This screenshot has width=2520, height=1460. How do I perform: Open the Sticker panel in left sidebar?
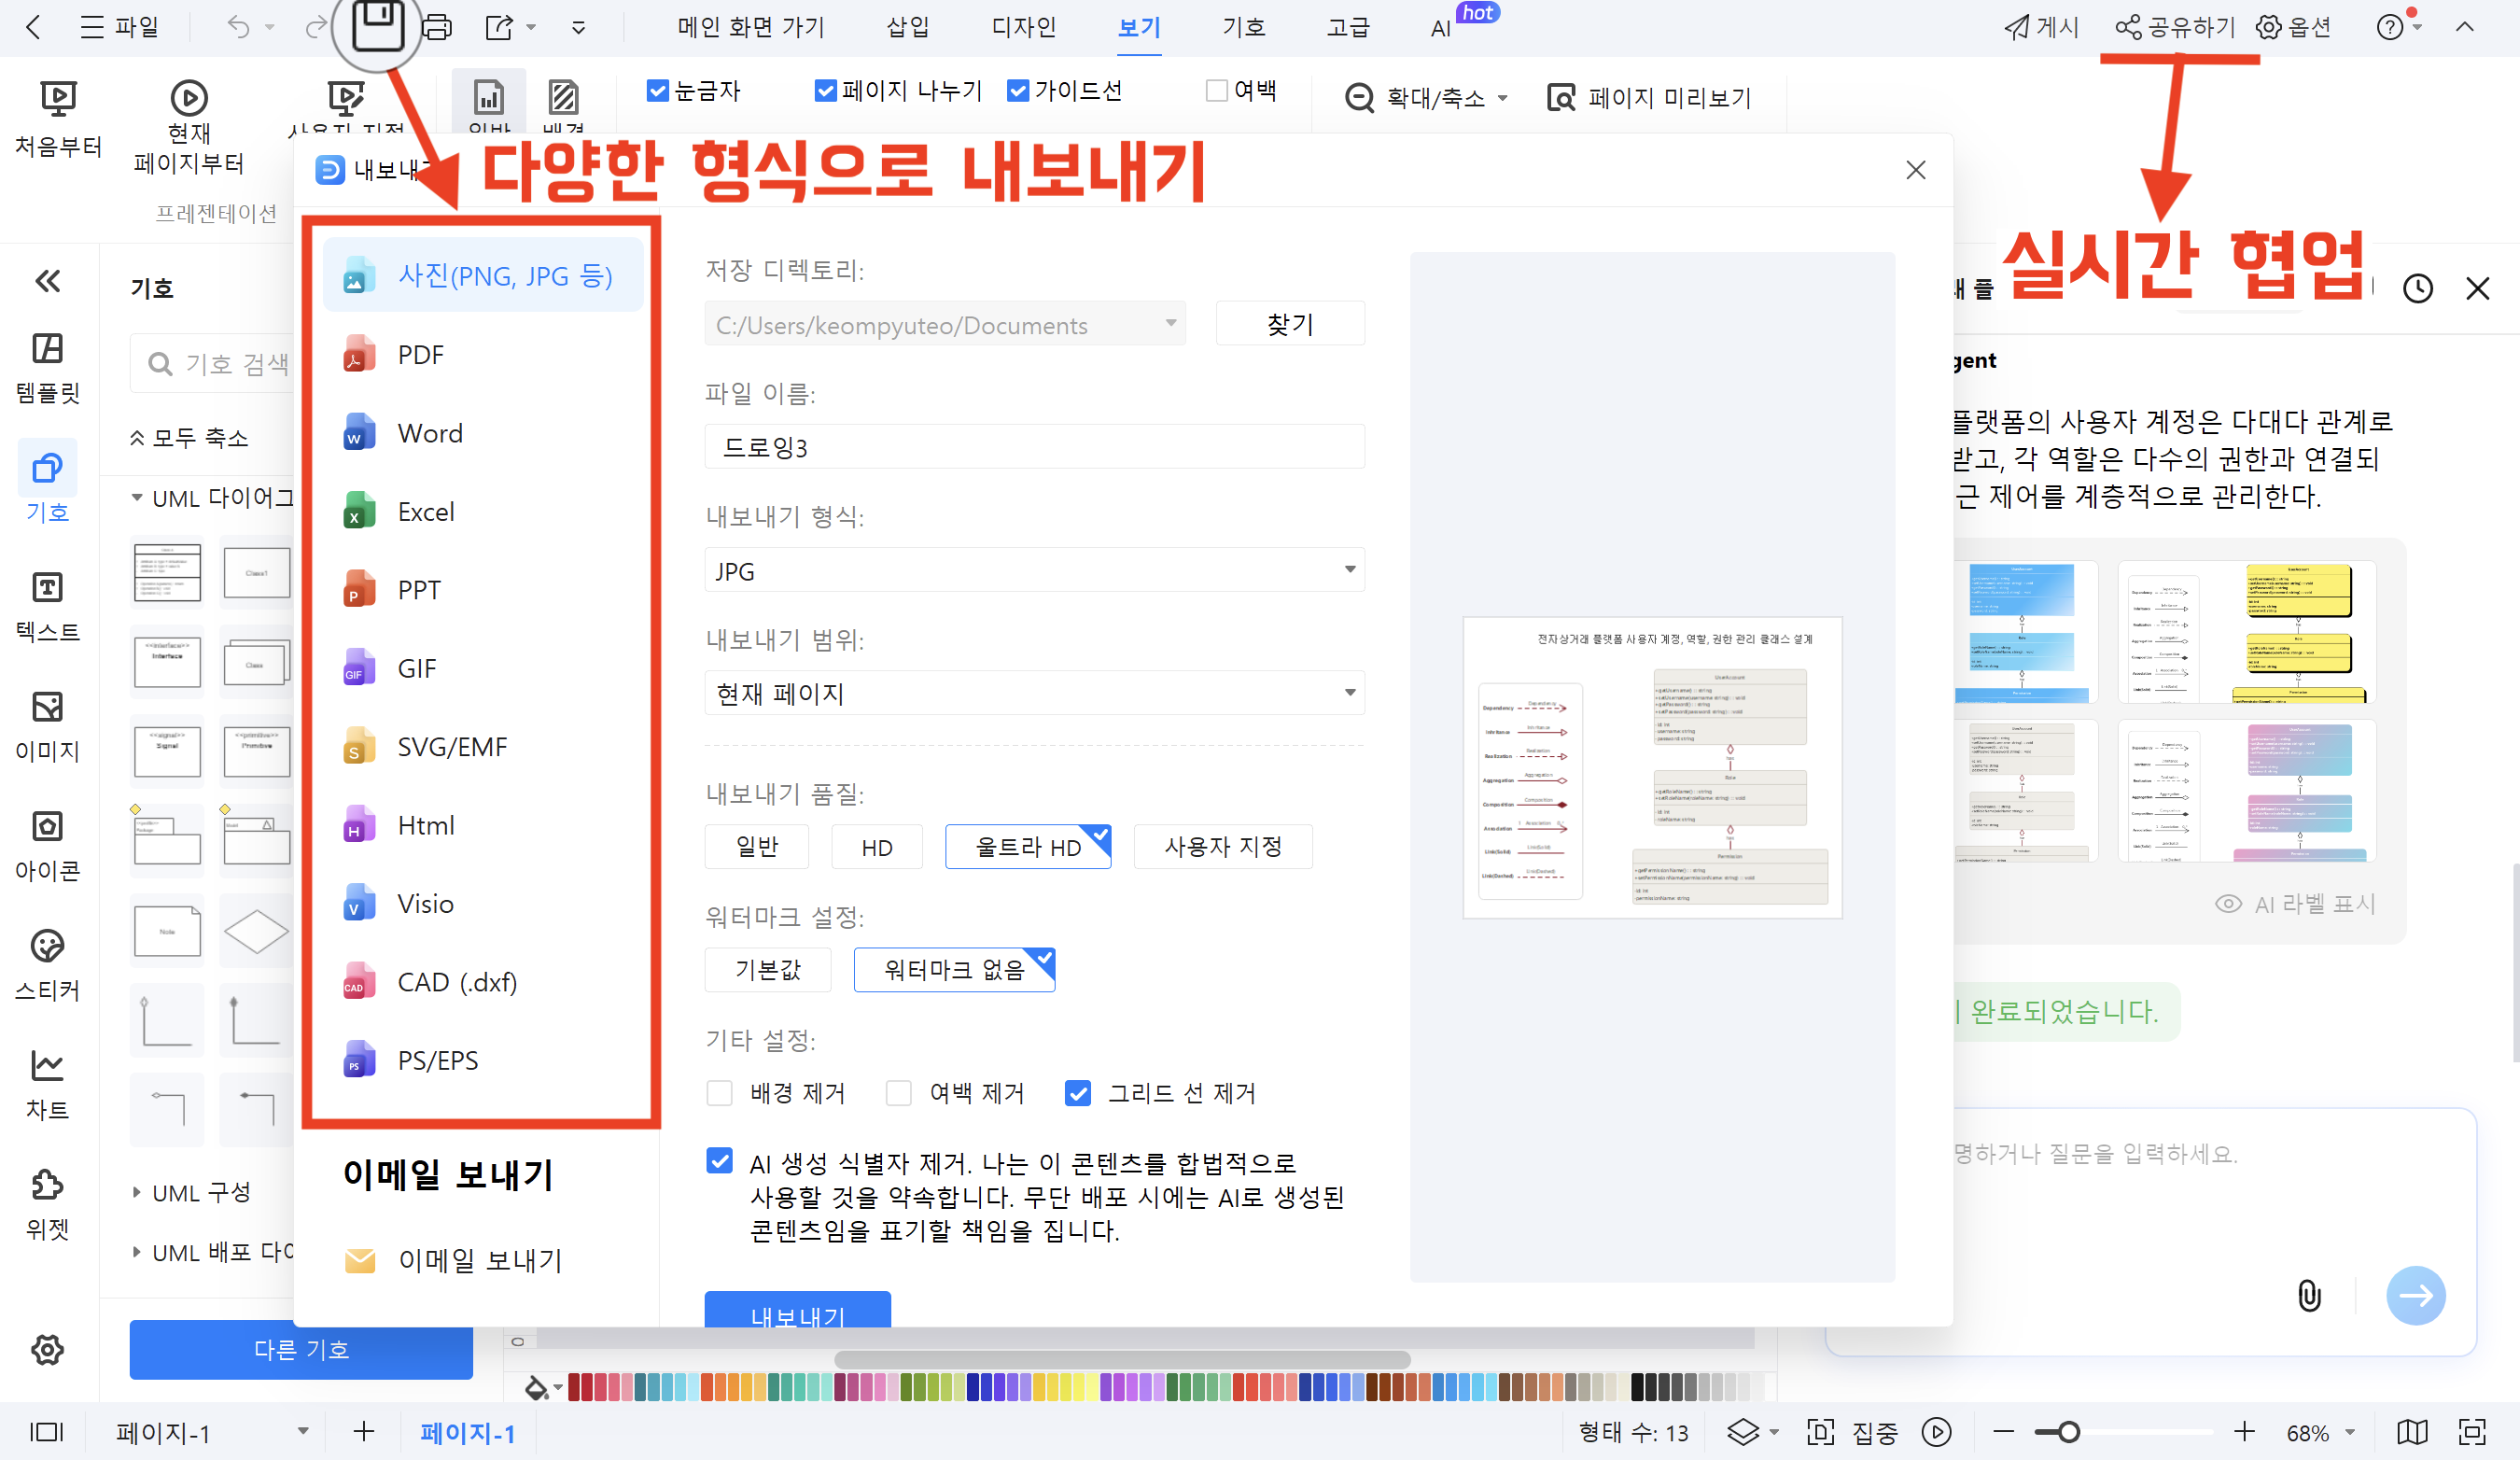point(47,964)
